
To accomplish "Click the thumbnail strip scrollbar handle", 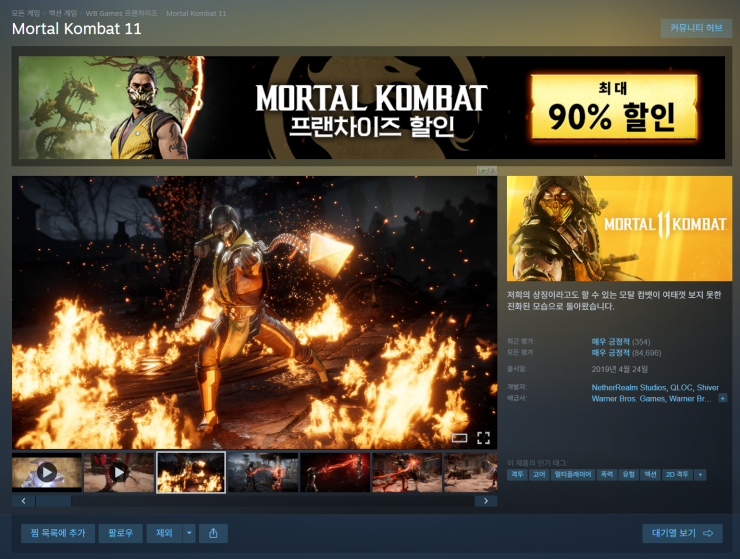I will click(53, 501).
